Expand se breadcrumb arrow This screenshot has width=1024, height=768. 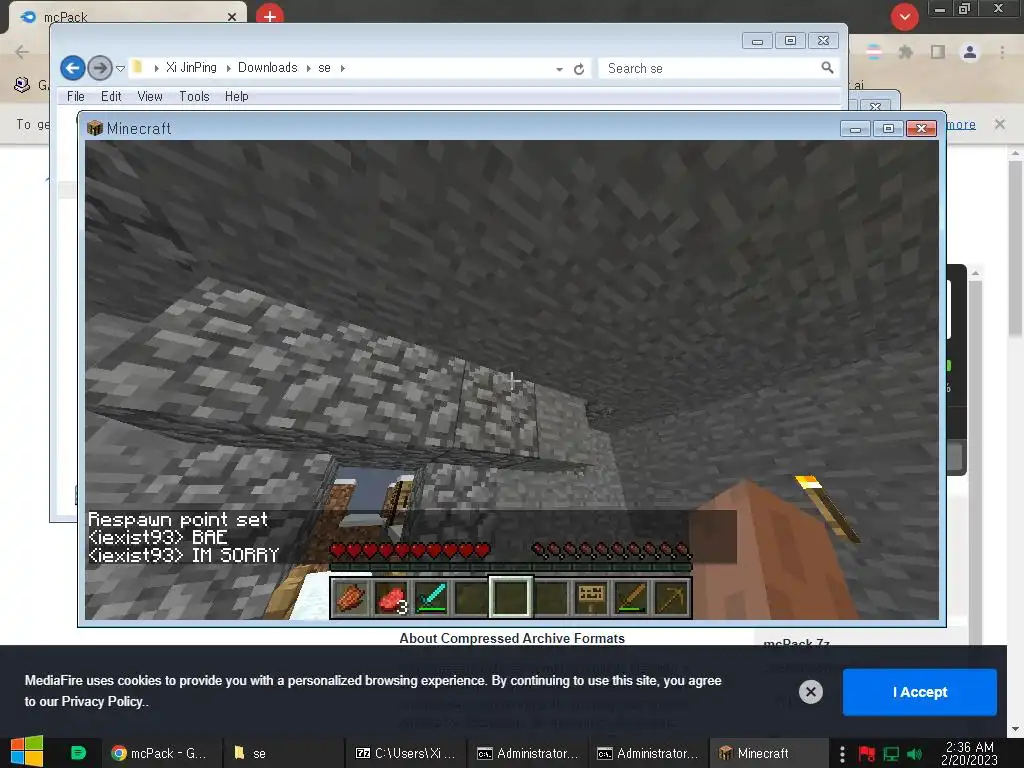tap(342, 68)
